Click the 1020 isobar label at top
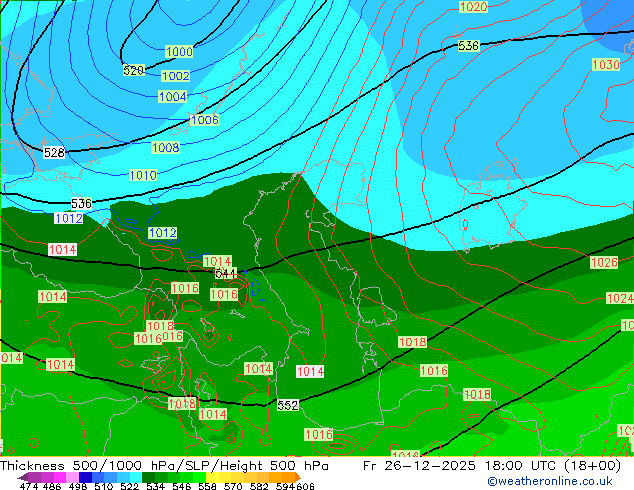The height and width of the screenshot is (490, 634). tap(473, 7)
